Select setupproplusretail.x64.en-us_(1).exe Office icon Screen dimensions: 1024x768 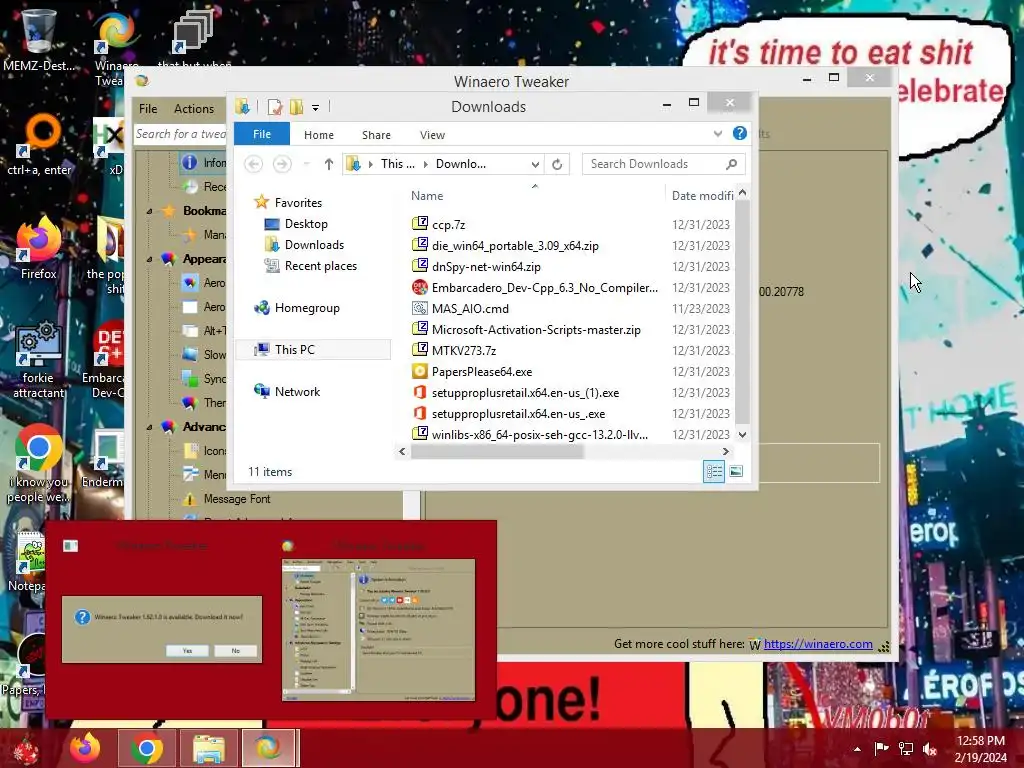tap(420, 392)
